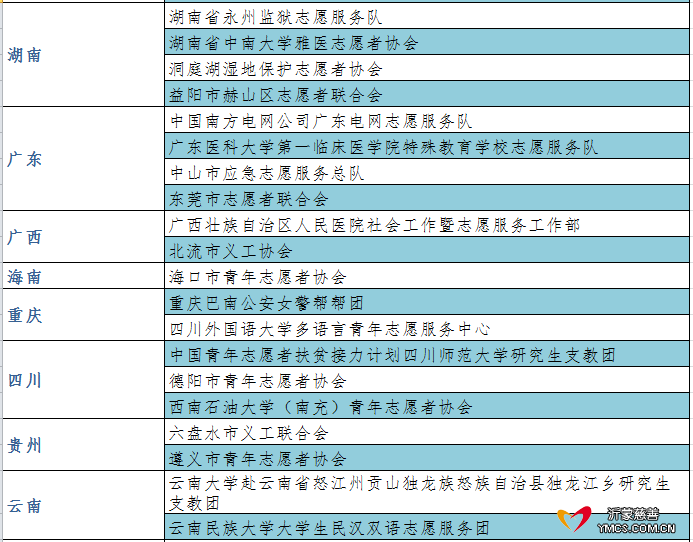The image size is (693, 542).
Task: Click the row 云南大学赴云南省怒江州贡山独龙族怒族自治县独龙江乡研究生支教团
Action: pos(427,492)
